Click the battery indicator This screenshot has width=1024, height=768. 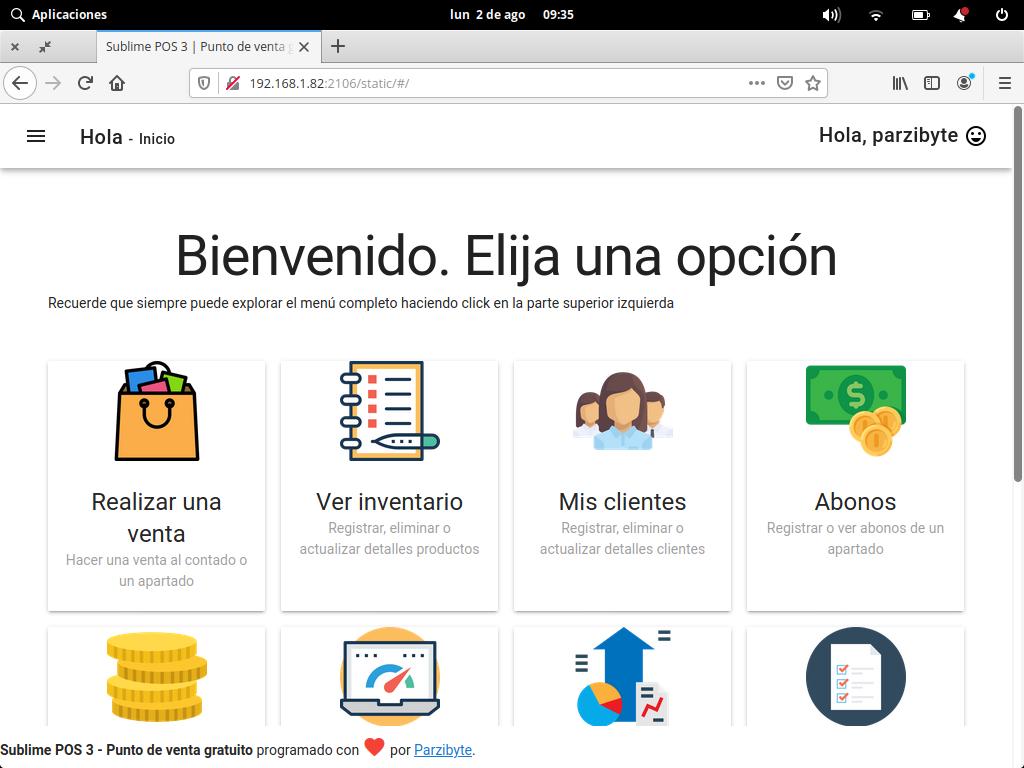921,14
